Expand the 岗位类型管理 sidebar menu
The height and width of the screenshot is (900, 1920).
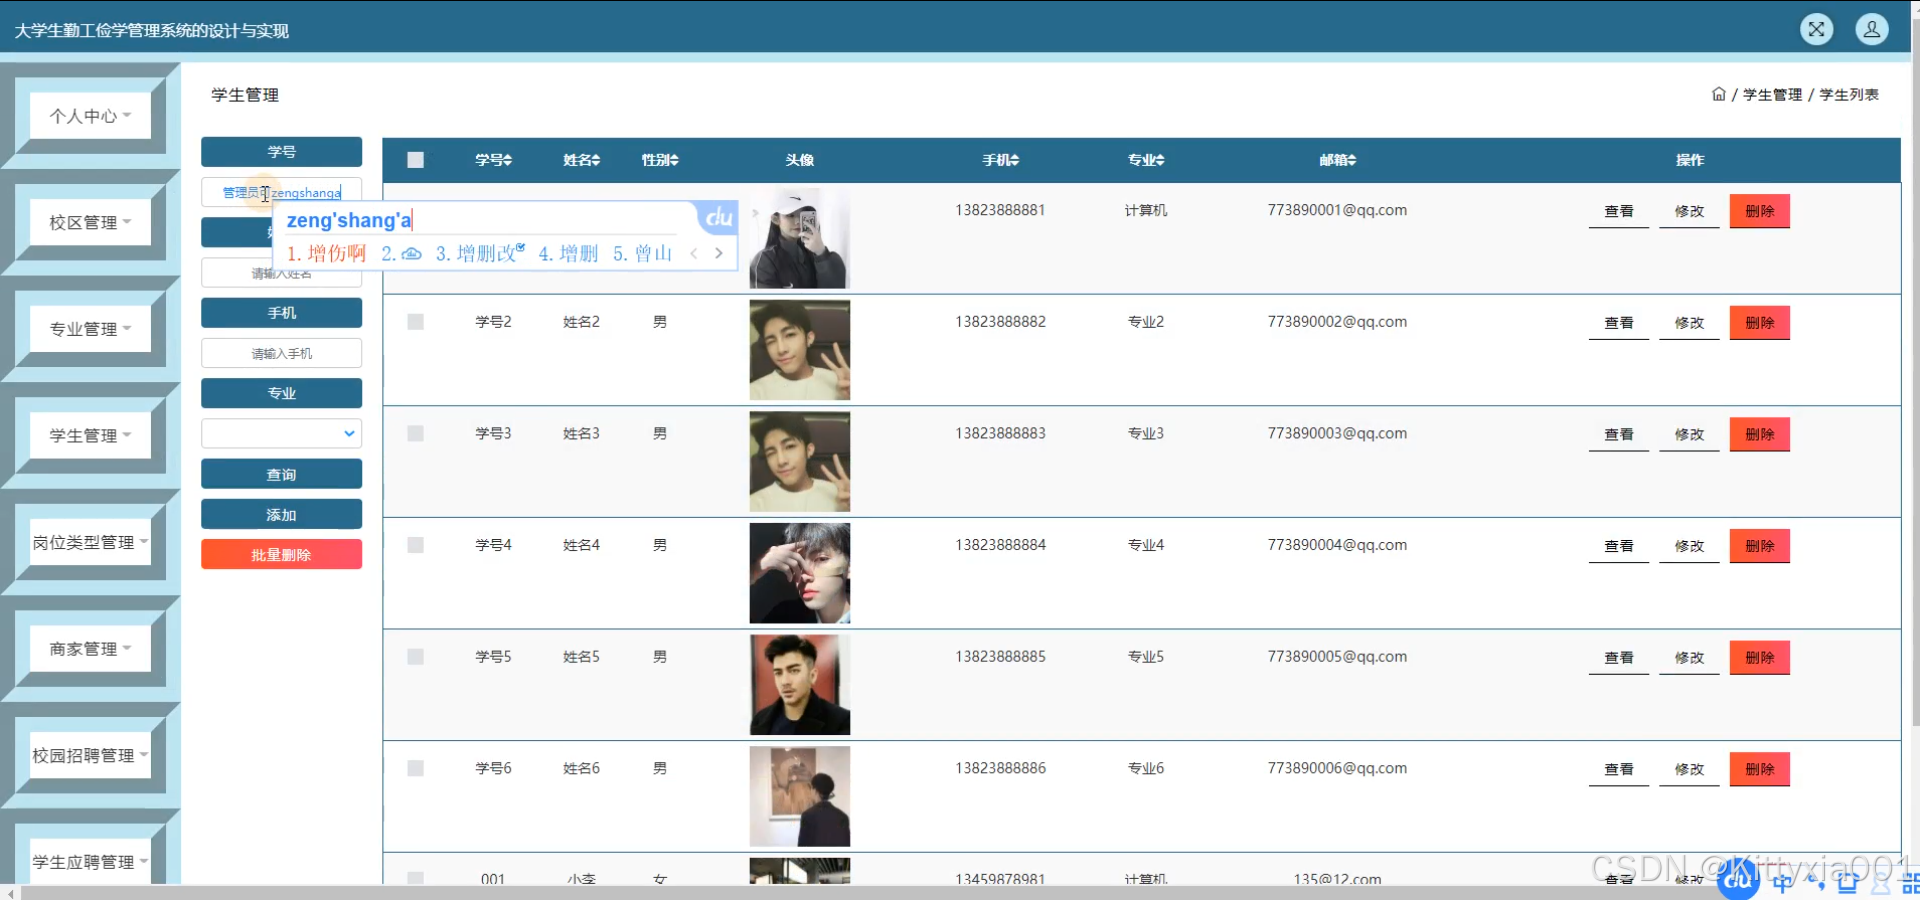(90, 542)
